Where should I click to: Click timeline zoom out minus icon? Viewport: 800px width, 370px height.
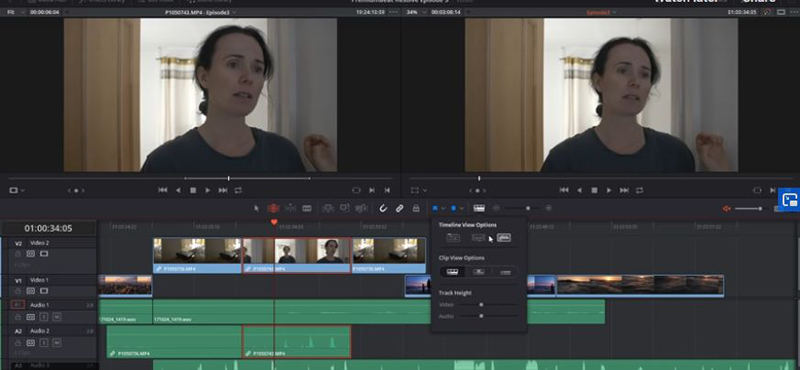click(x=496, y=208)
